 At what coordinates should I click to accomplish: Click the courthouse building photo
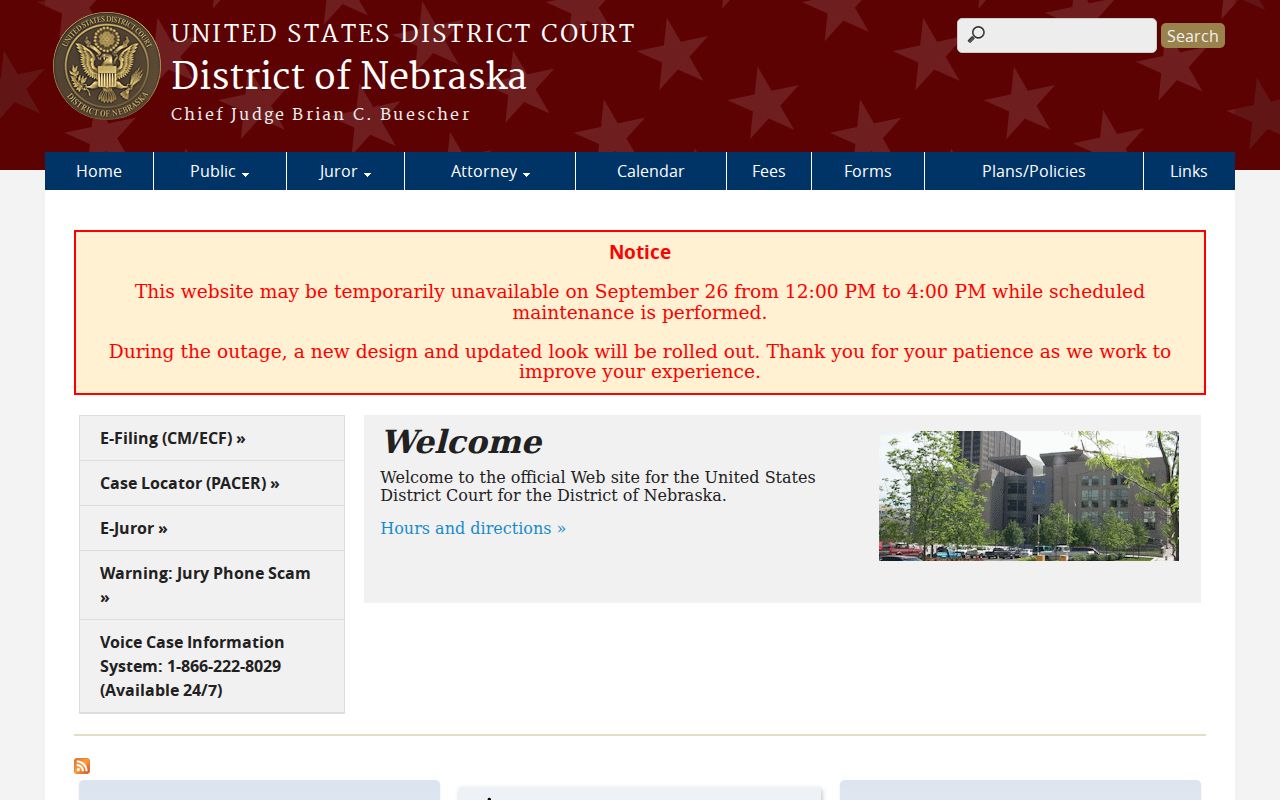coord(1029,496)
